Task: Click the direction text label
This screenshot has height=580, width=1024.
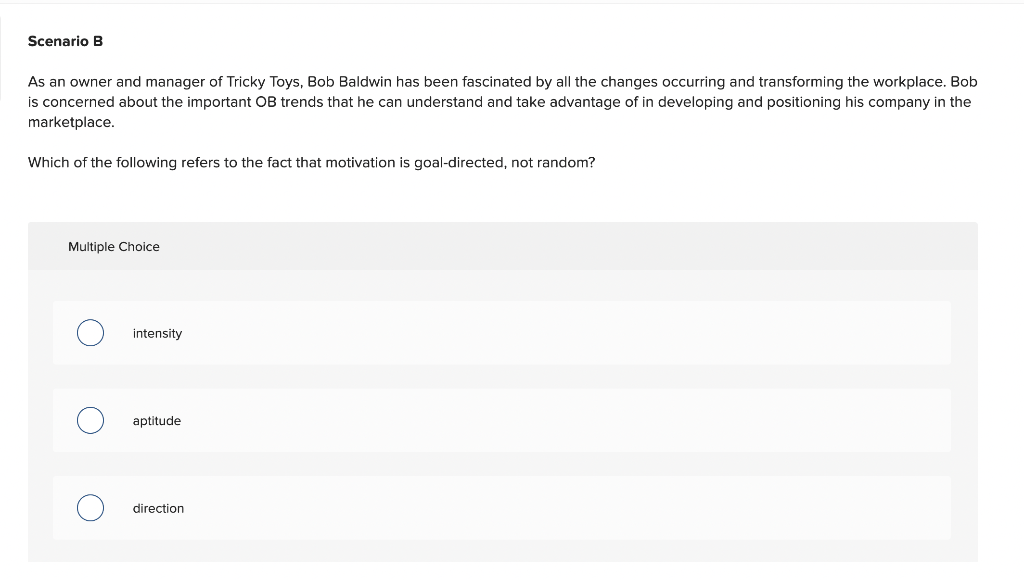Action: point(158,508)
